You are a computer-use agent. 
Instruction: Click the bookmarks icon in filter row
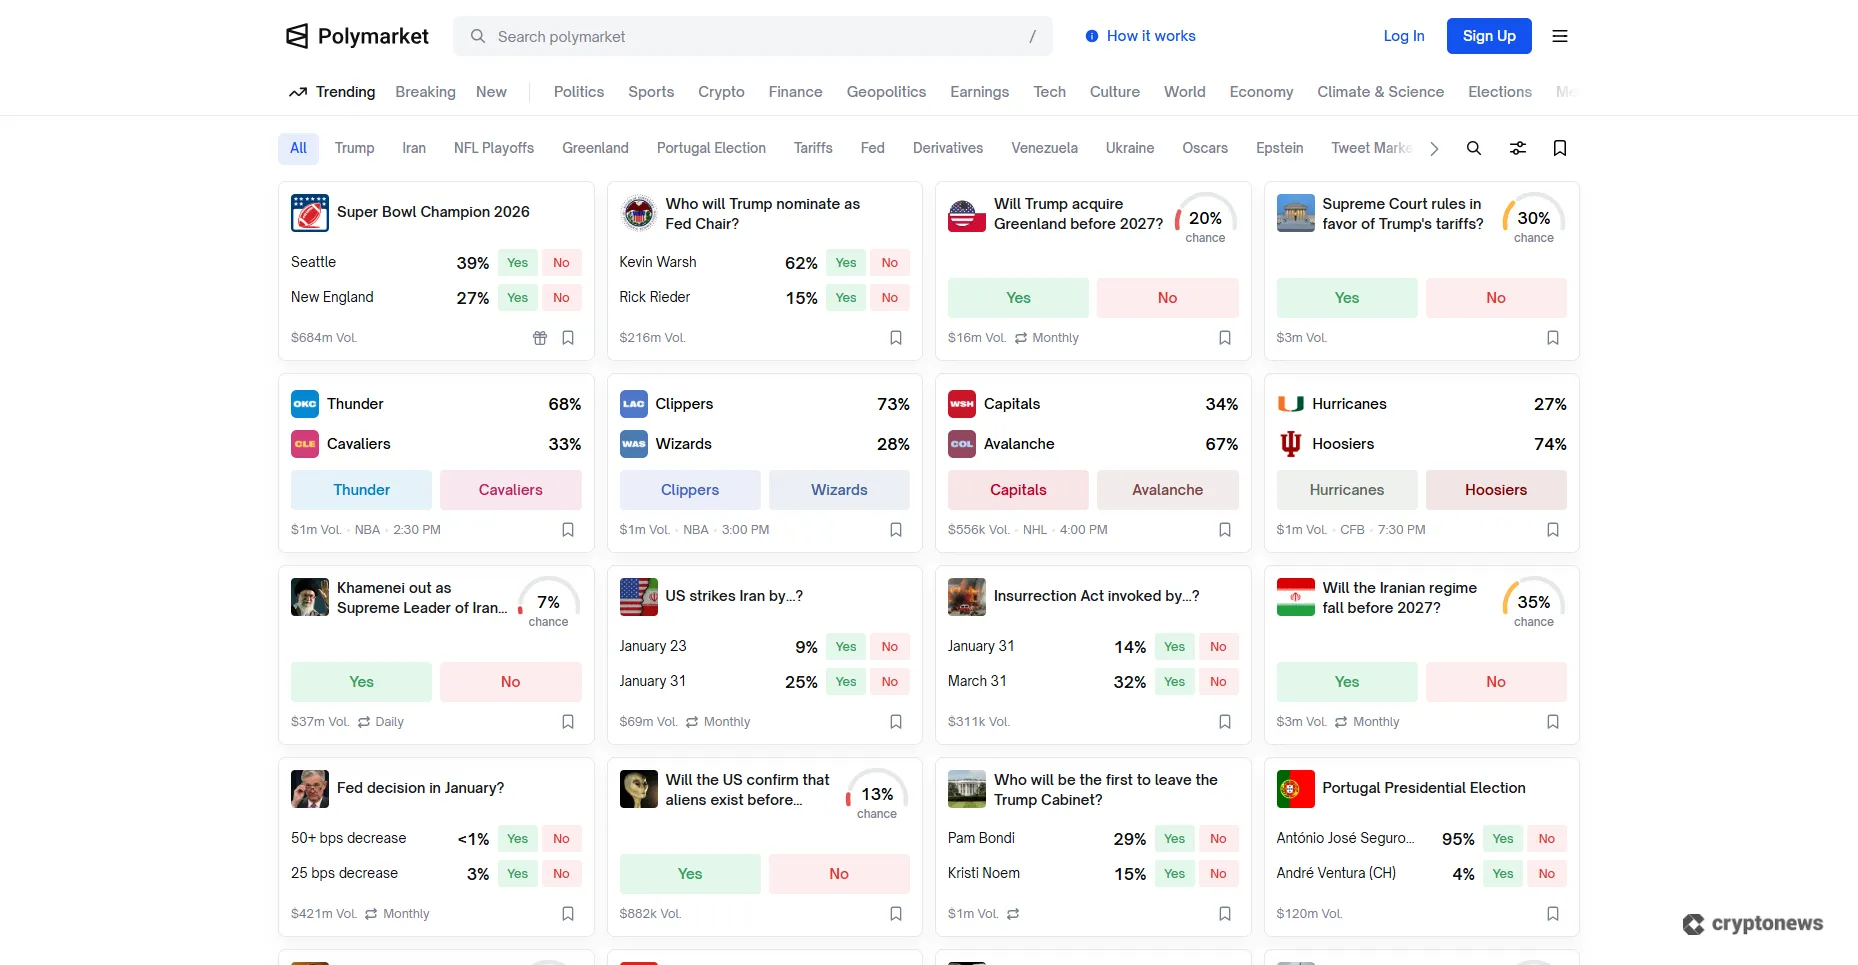click(1560, 148)
